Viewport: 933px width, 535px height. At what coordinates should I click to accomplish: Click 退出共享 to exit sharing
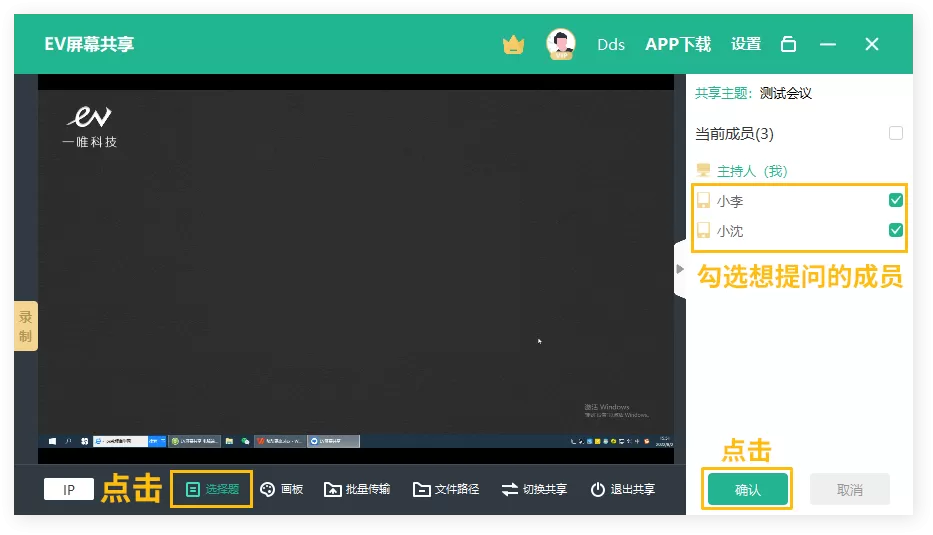tap(622, 489)
